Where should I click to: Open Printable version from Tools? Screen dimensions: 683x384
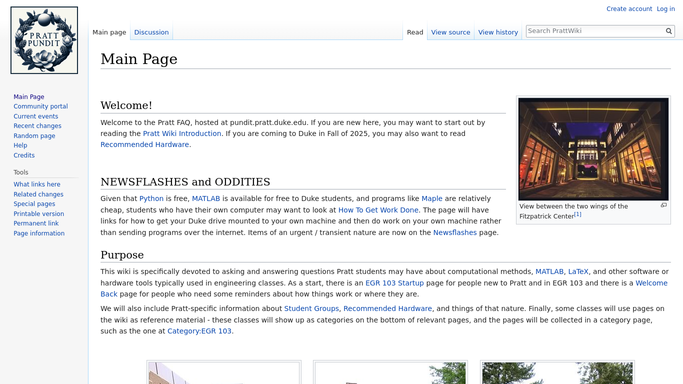[x=38, y=214]
